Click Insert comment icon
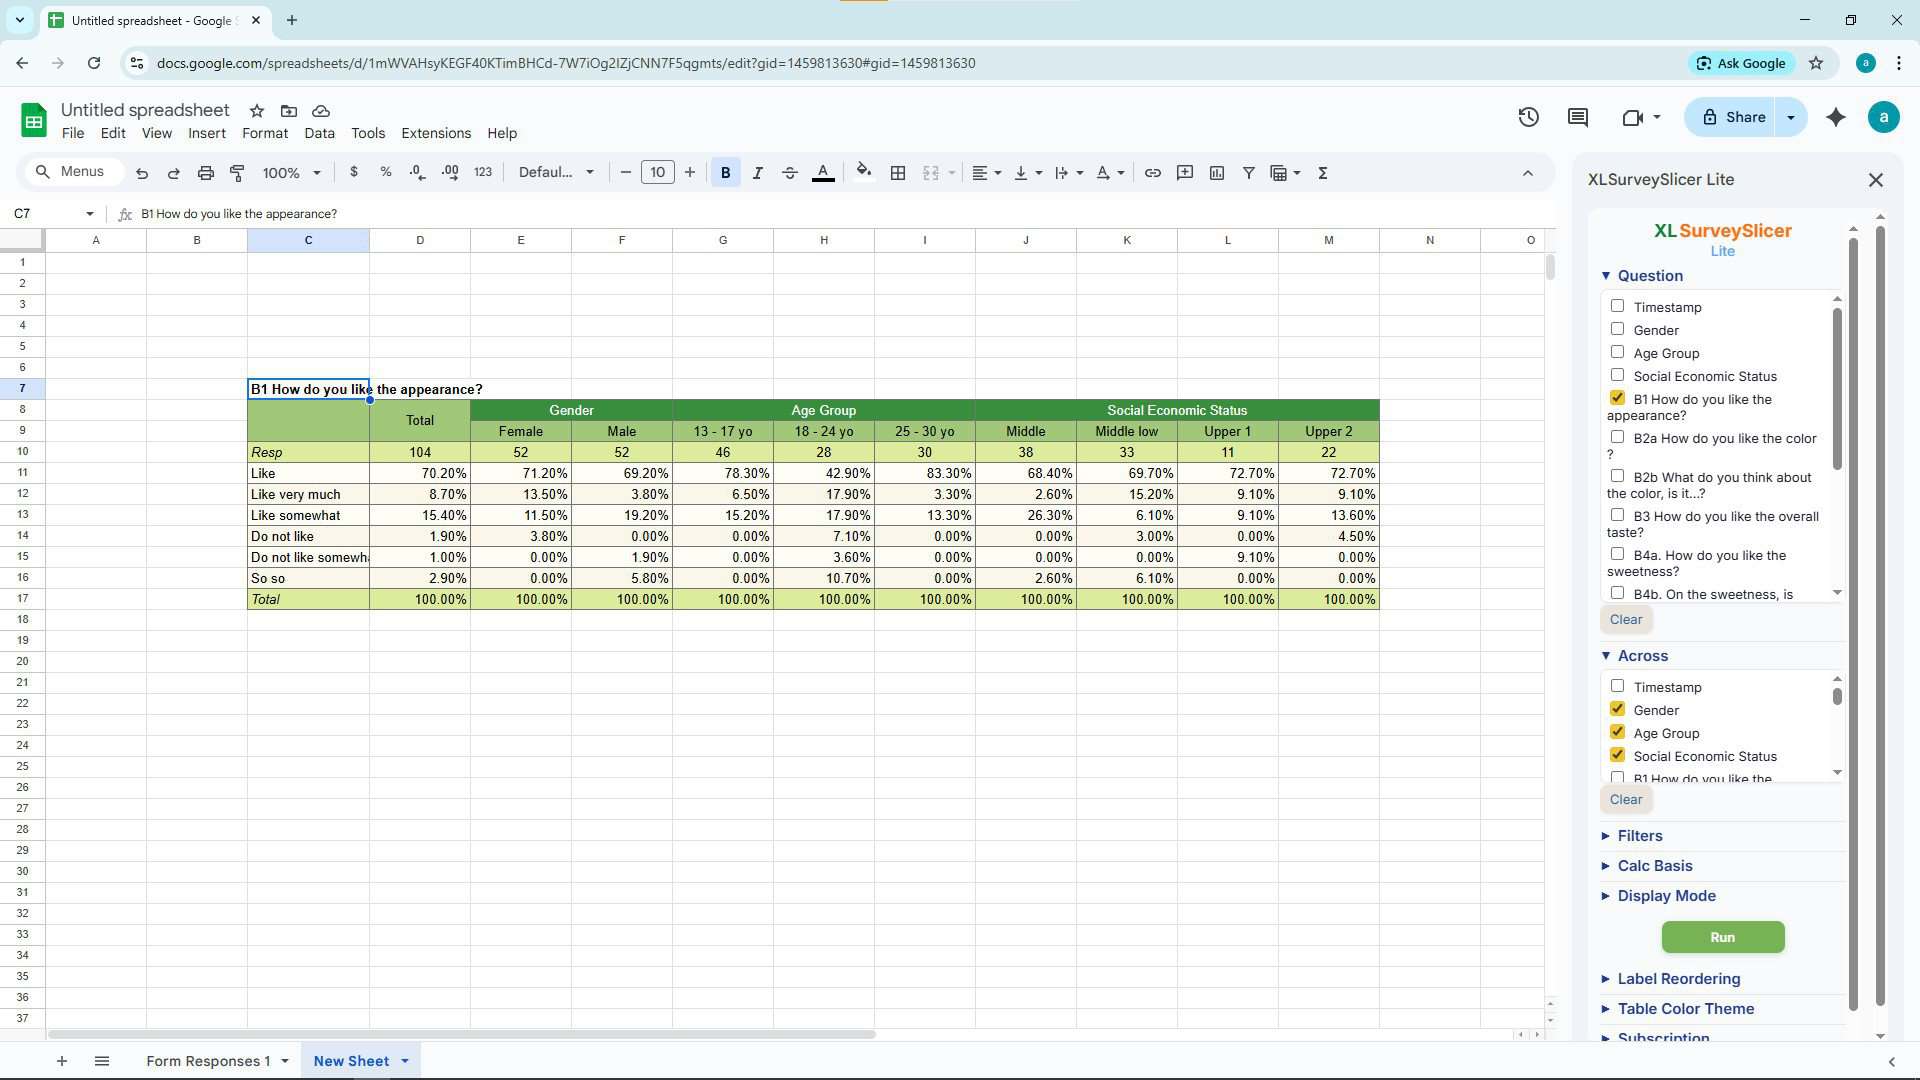Screen dimensions: 1920x1080 [1185, 173]
